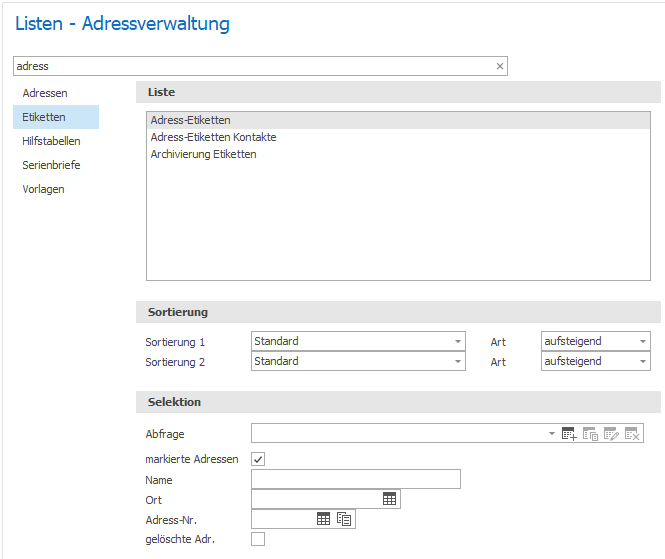Edit the Abfrage query pencil icon
Viewport: 665px width, 559px height.
point(611,433)
